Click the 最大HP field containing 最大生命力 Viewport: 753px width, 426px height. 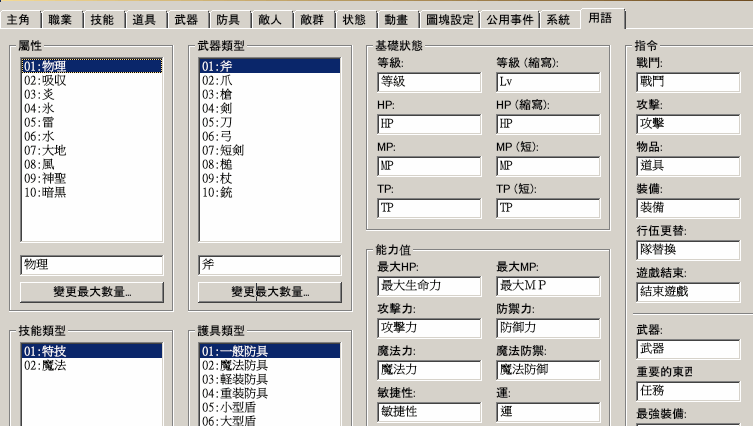(429, 286)
